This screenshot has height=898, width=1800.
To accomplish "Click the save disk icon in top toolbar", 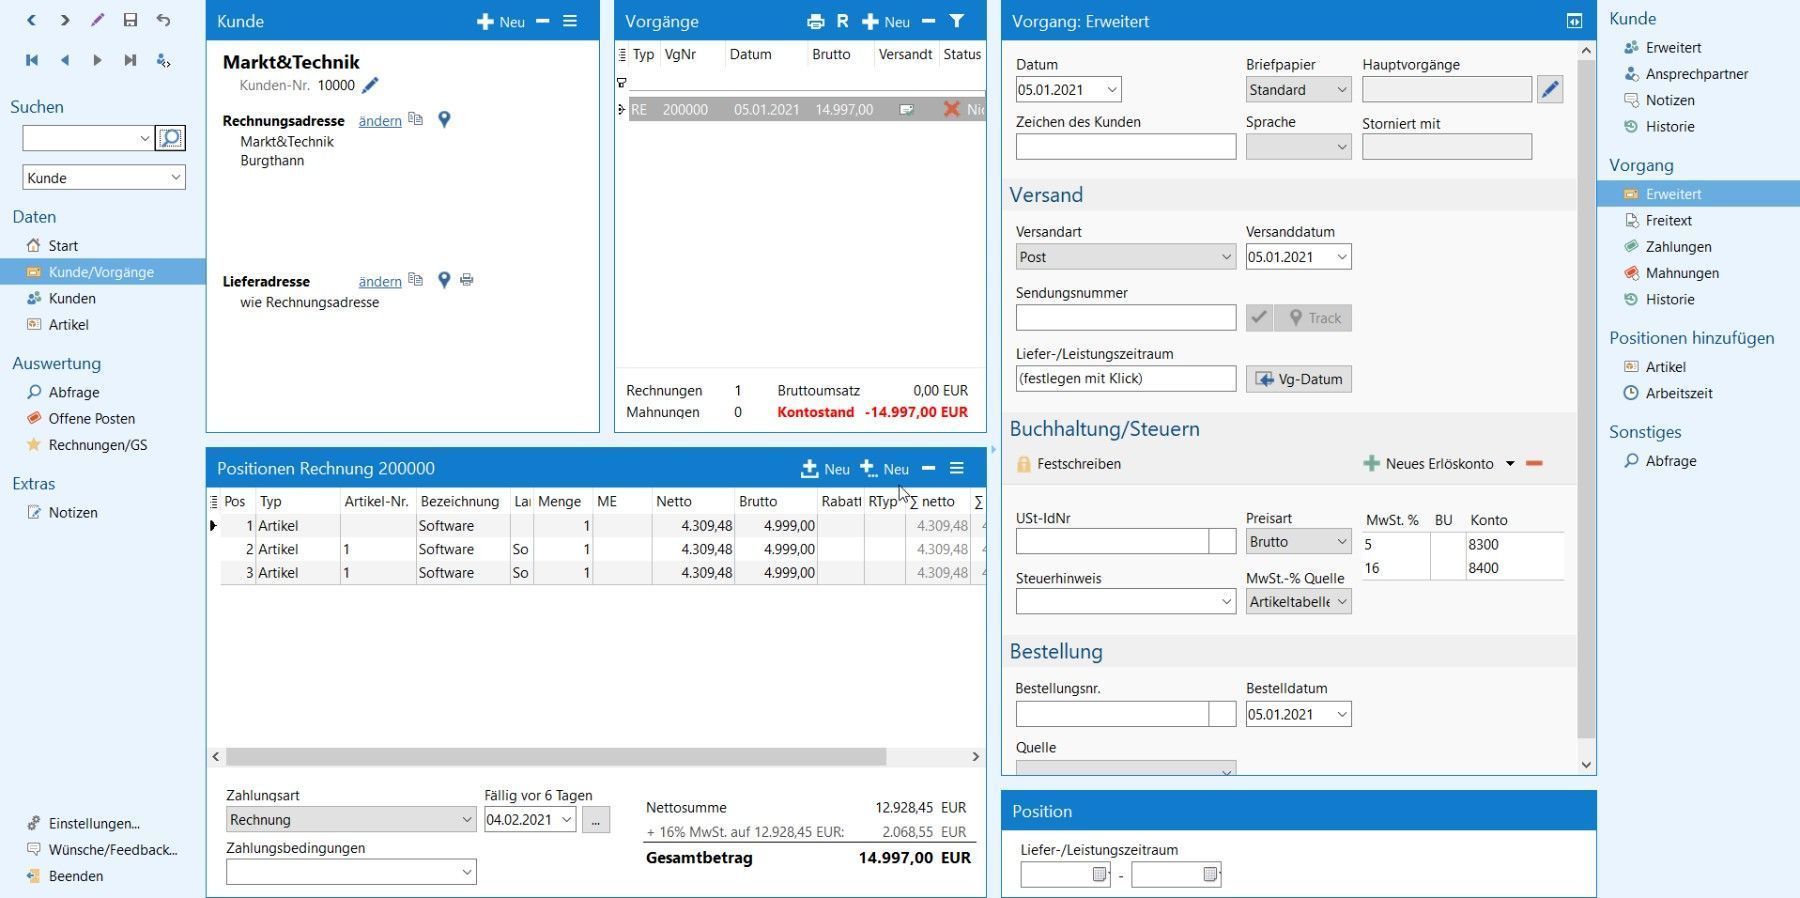I will coord(130,20).
